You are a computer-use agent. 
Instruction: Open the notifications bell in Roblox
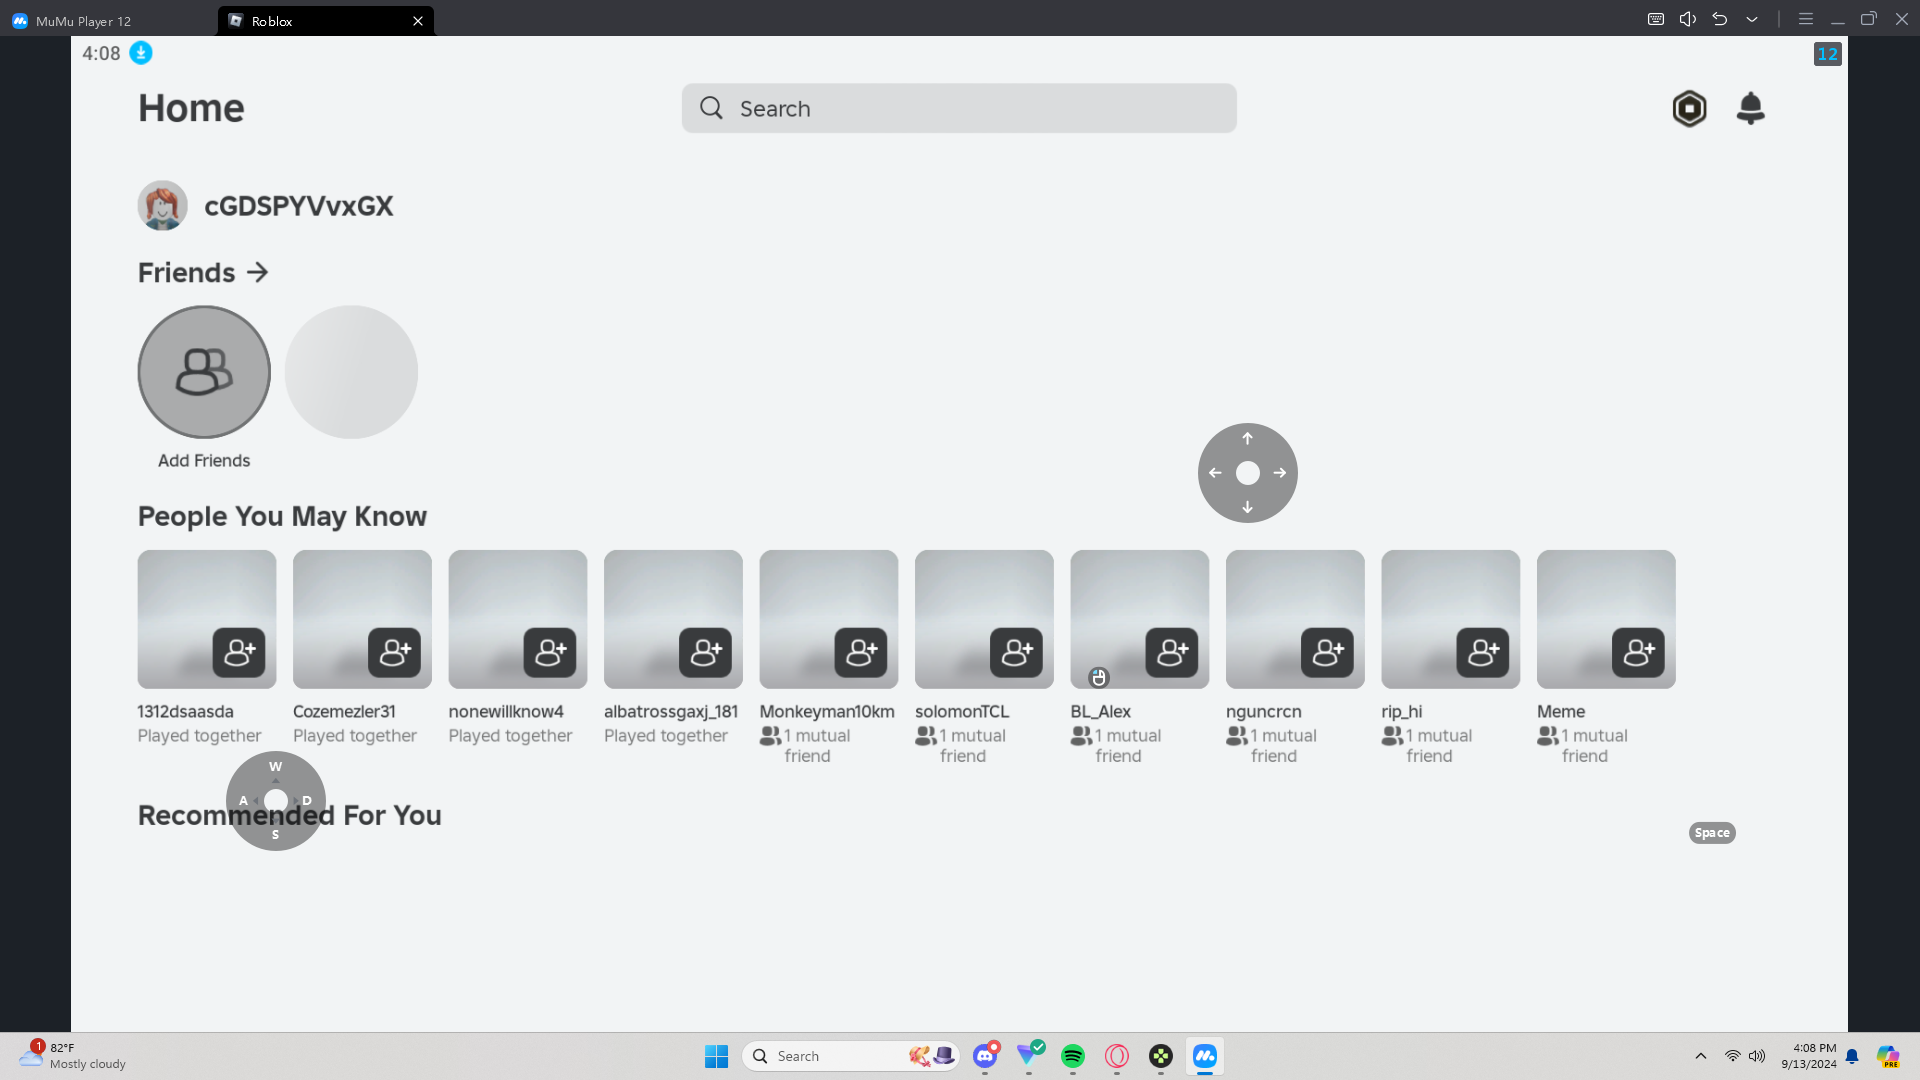tap(1750, 108)
